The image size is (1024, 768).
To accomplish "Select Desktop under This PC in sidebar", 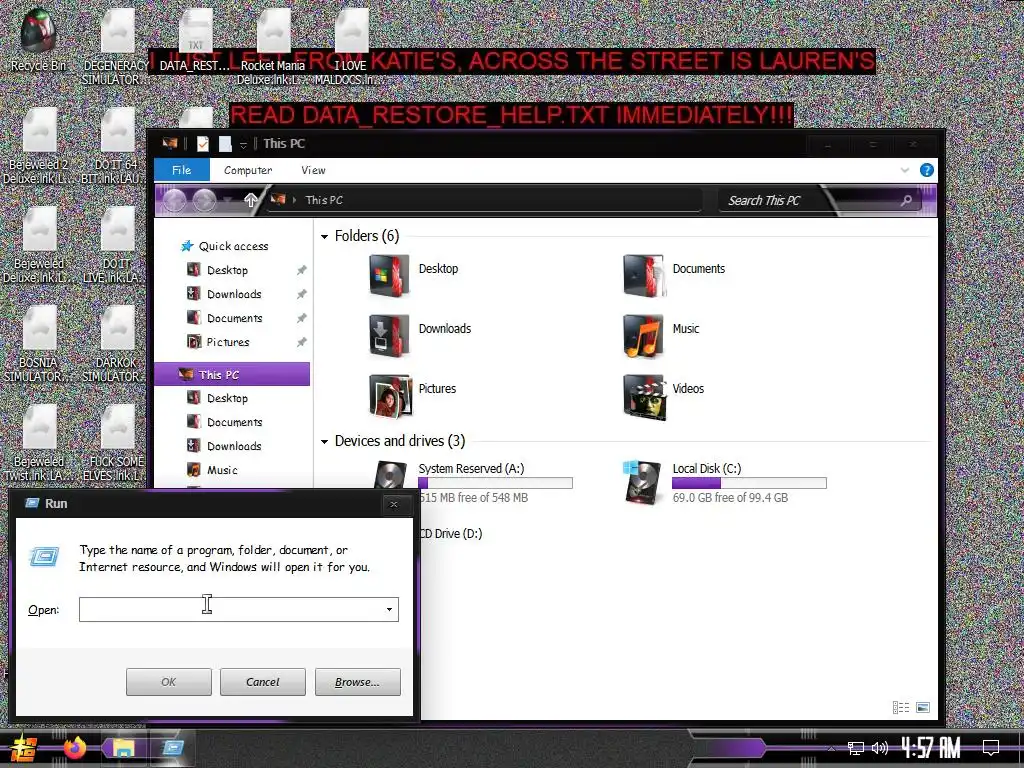I will click(x=227, y=398).
